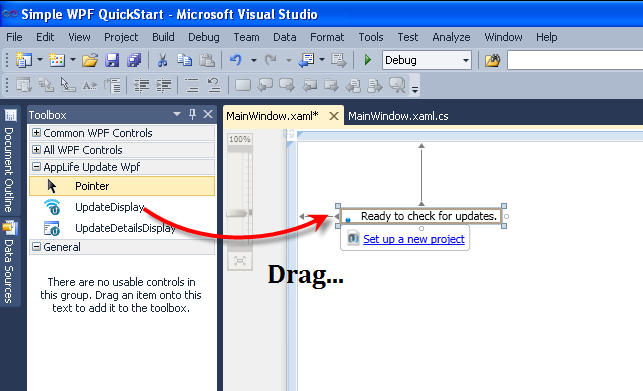
Task: Adjust the designer zoom slider
Action: [x=239, y=213]
